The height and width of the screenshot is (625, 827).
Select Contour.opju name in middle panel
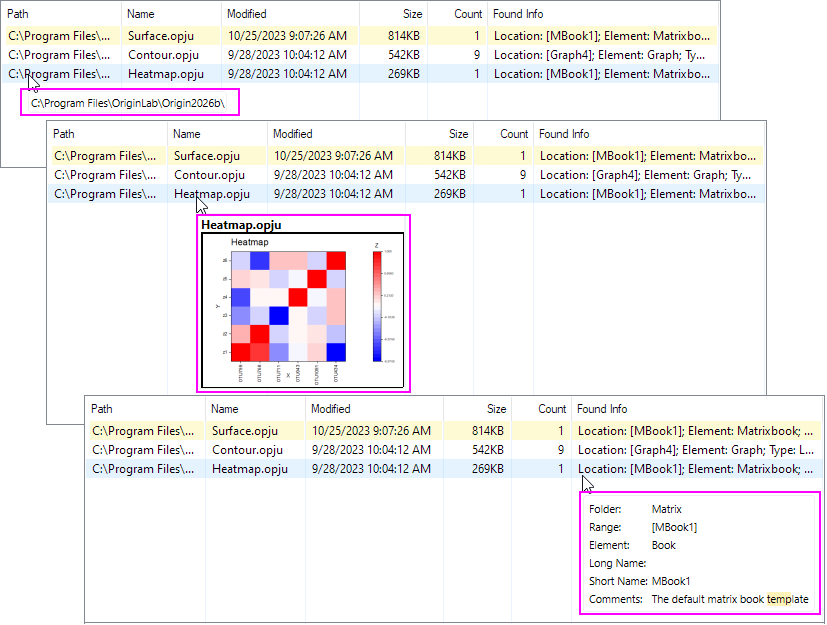(209, 175)
